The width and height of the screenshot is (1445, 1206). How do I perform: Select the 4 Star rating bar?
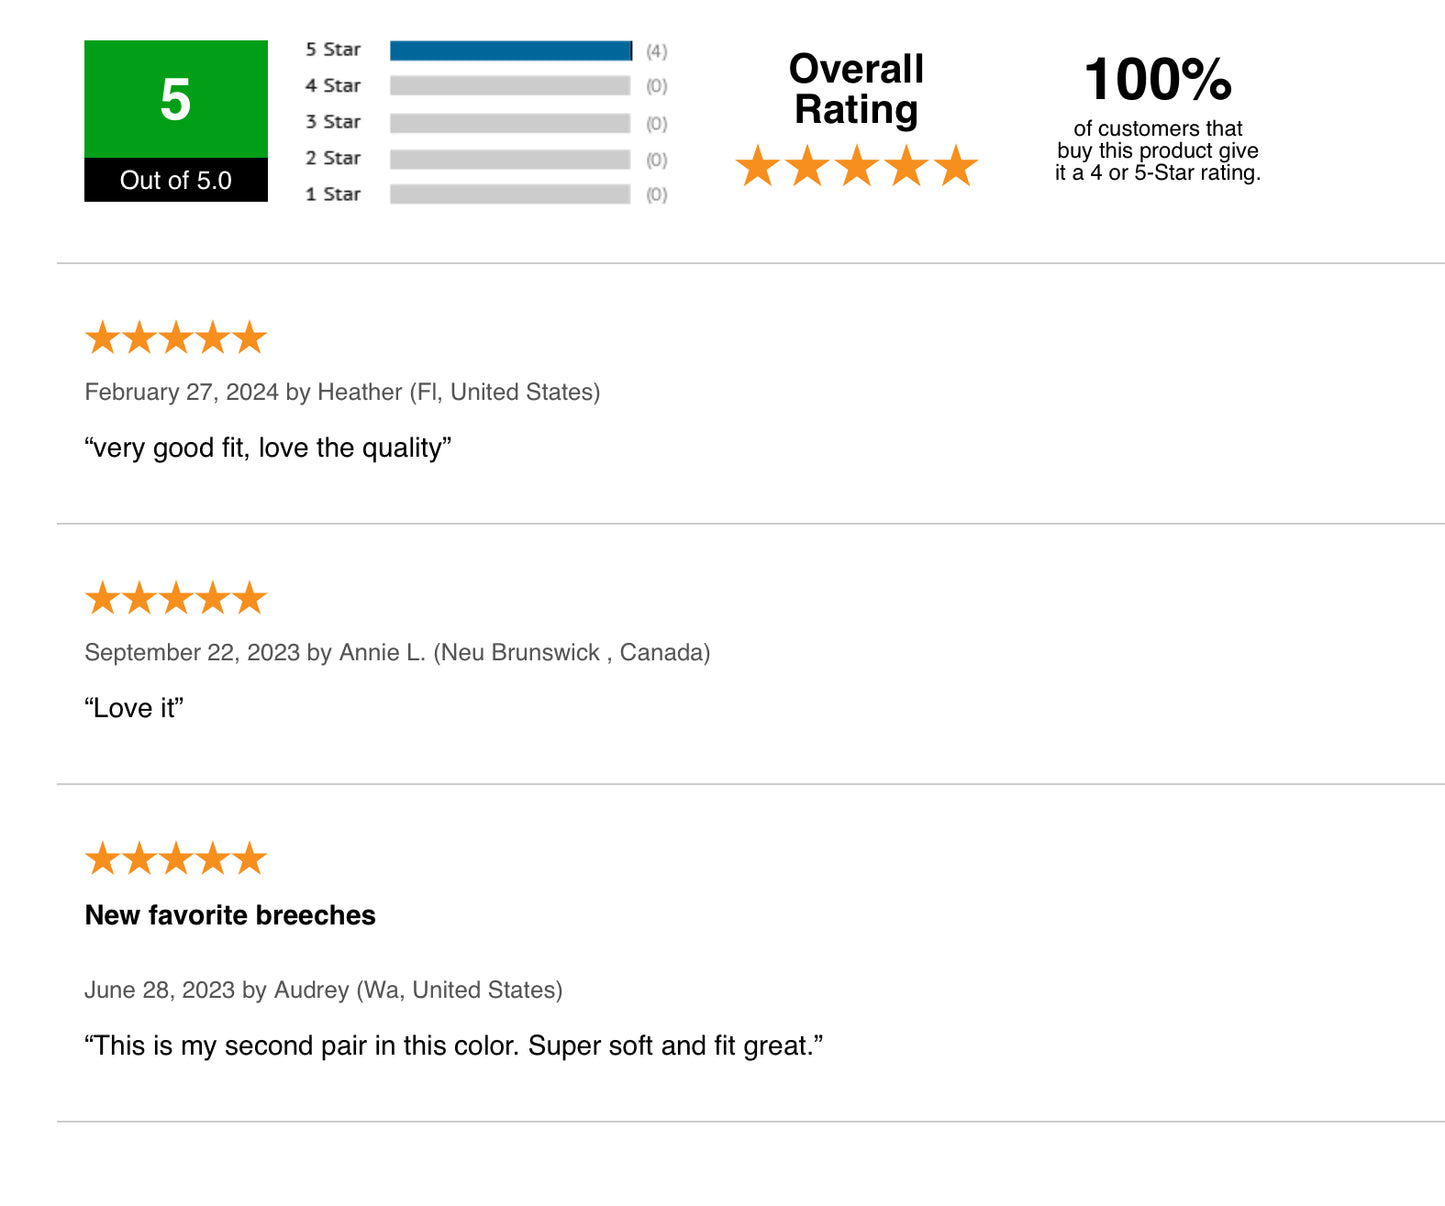(510, 86)
